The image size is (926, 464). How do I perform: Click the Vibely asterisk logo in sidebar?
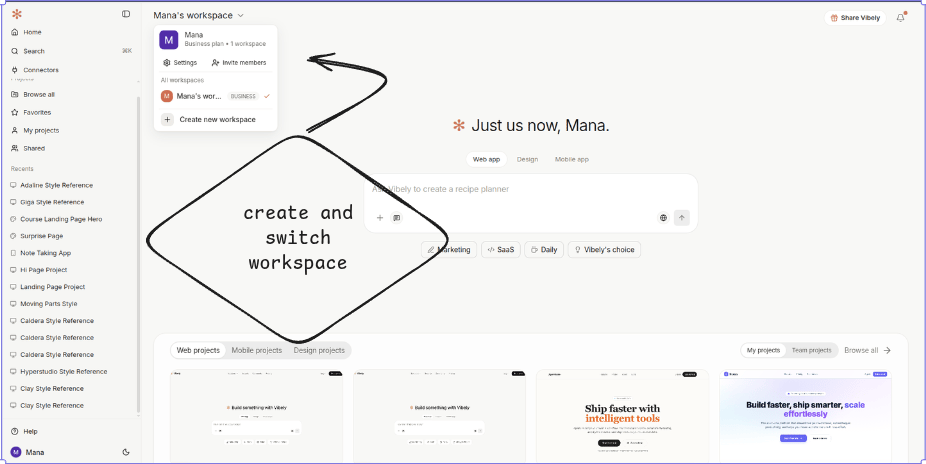tap(17, 14)
